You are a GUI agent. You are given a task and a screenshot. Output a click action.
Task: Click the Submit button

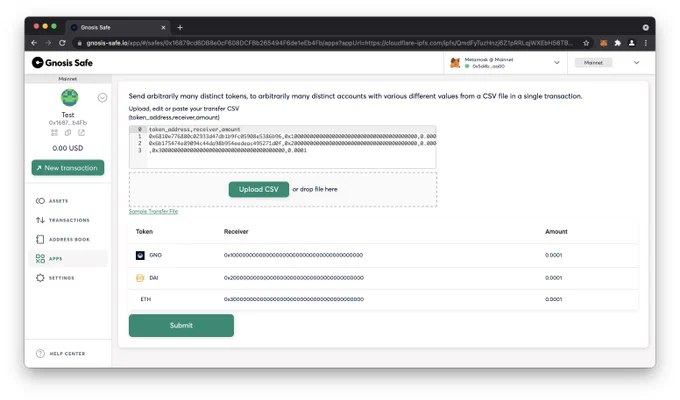pyautogui.click(x=181, y=325)
